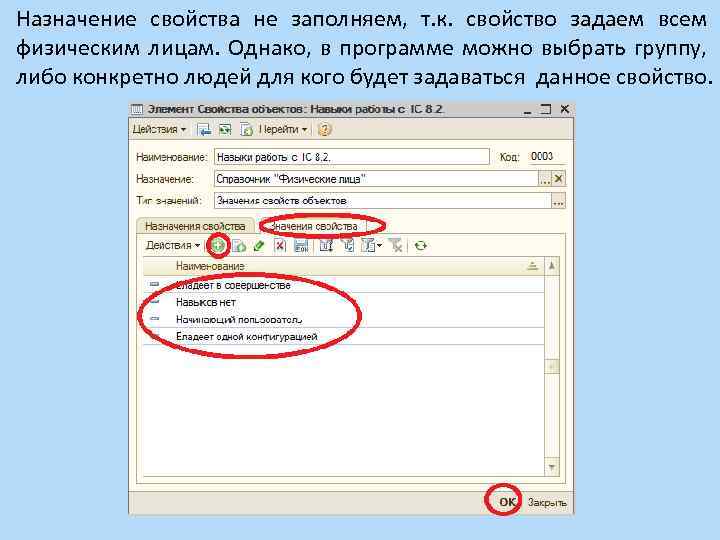Click the copy-document icon in the top toolbar
720x540 pixels.
[x=246, y=129]
